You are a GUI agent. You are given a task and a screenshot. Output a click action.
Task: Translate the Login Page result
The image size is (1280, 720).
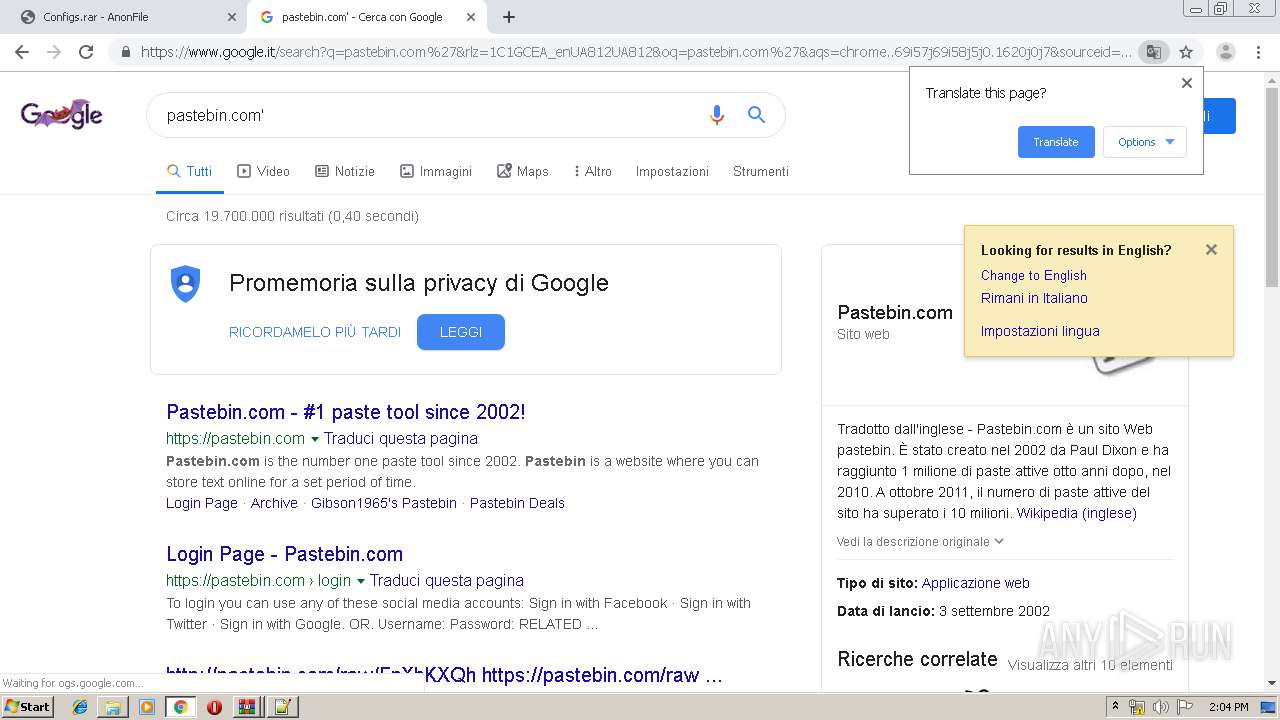(x=447, y=580)
